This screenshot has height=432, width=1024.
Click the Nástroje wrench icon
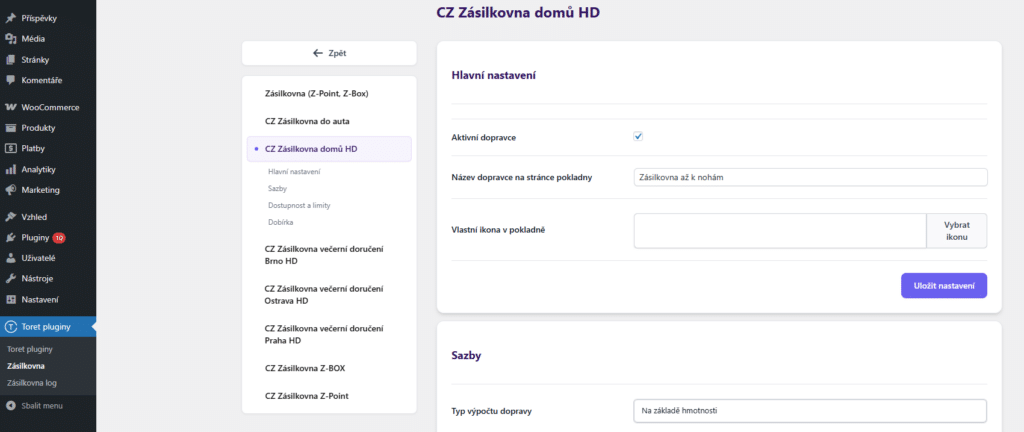tap(10, 279)
